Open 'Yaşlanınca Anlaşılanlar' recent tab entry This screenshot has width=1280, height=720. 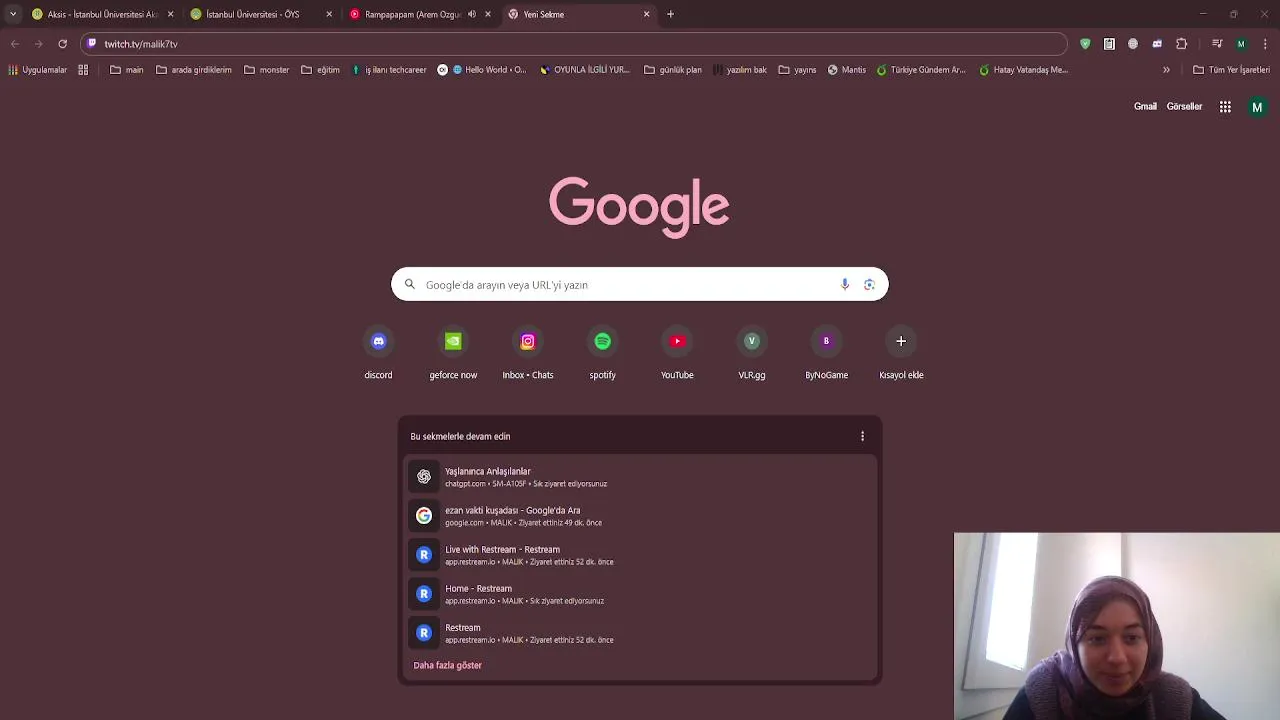pos(640,477)
